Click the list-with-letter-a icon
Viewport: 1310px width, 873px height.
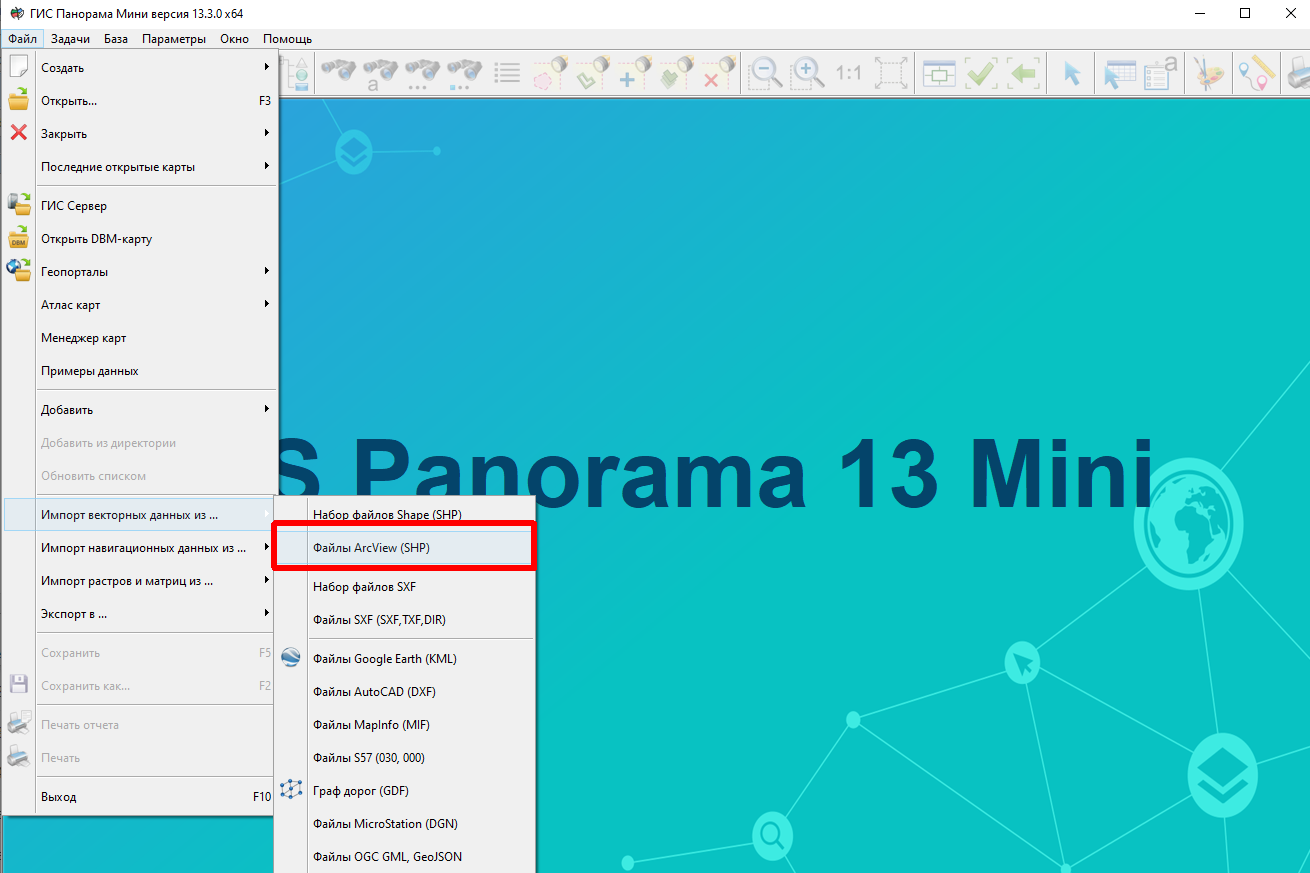pyautogui.click(x=1161, y=72)
